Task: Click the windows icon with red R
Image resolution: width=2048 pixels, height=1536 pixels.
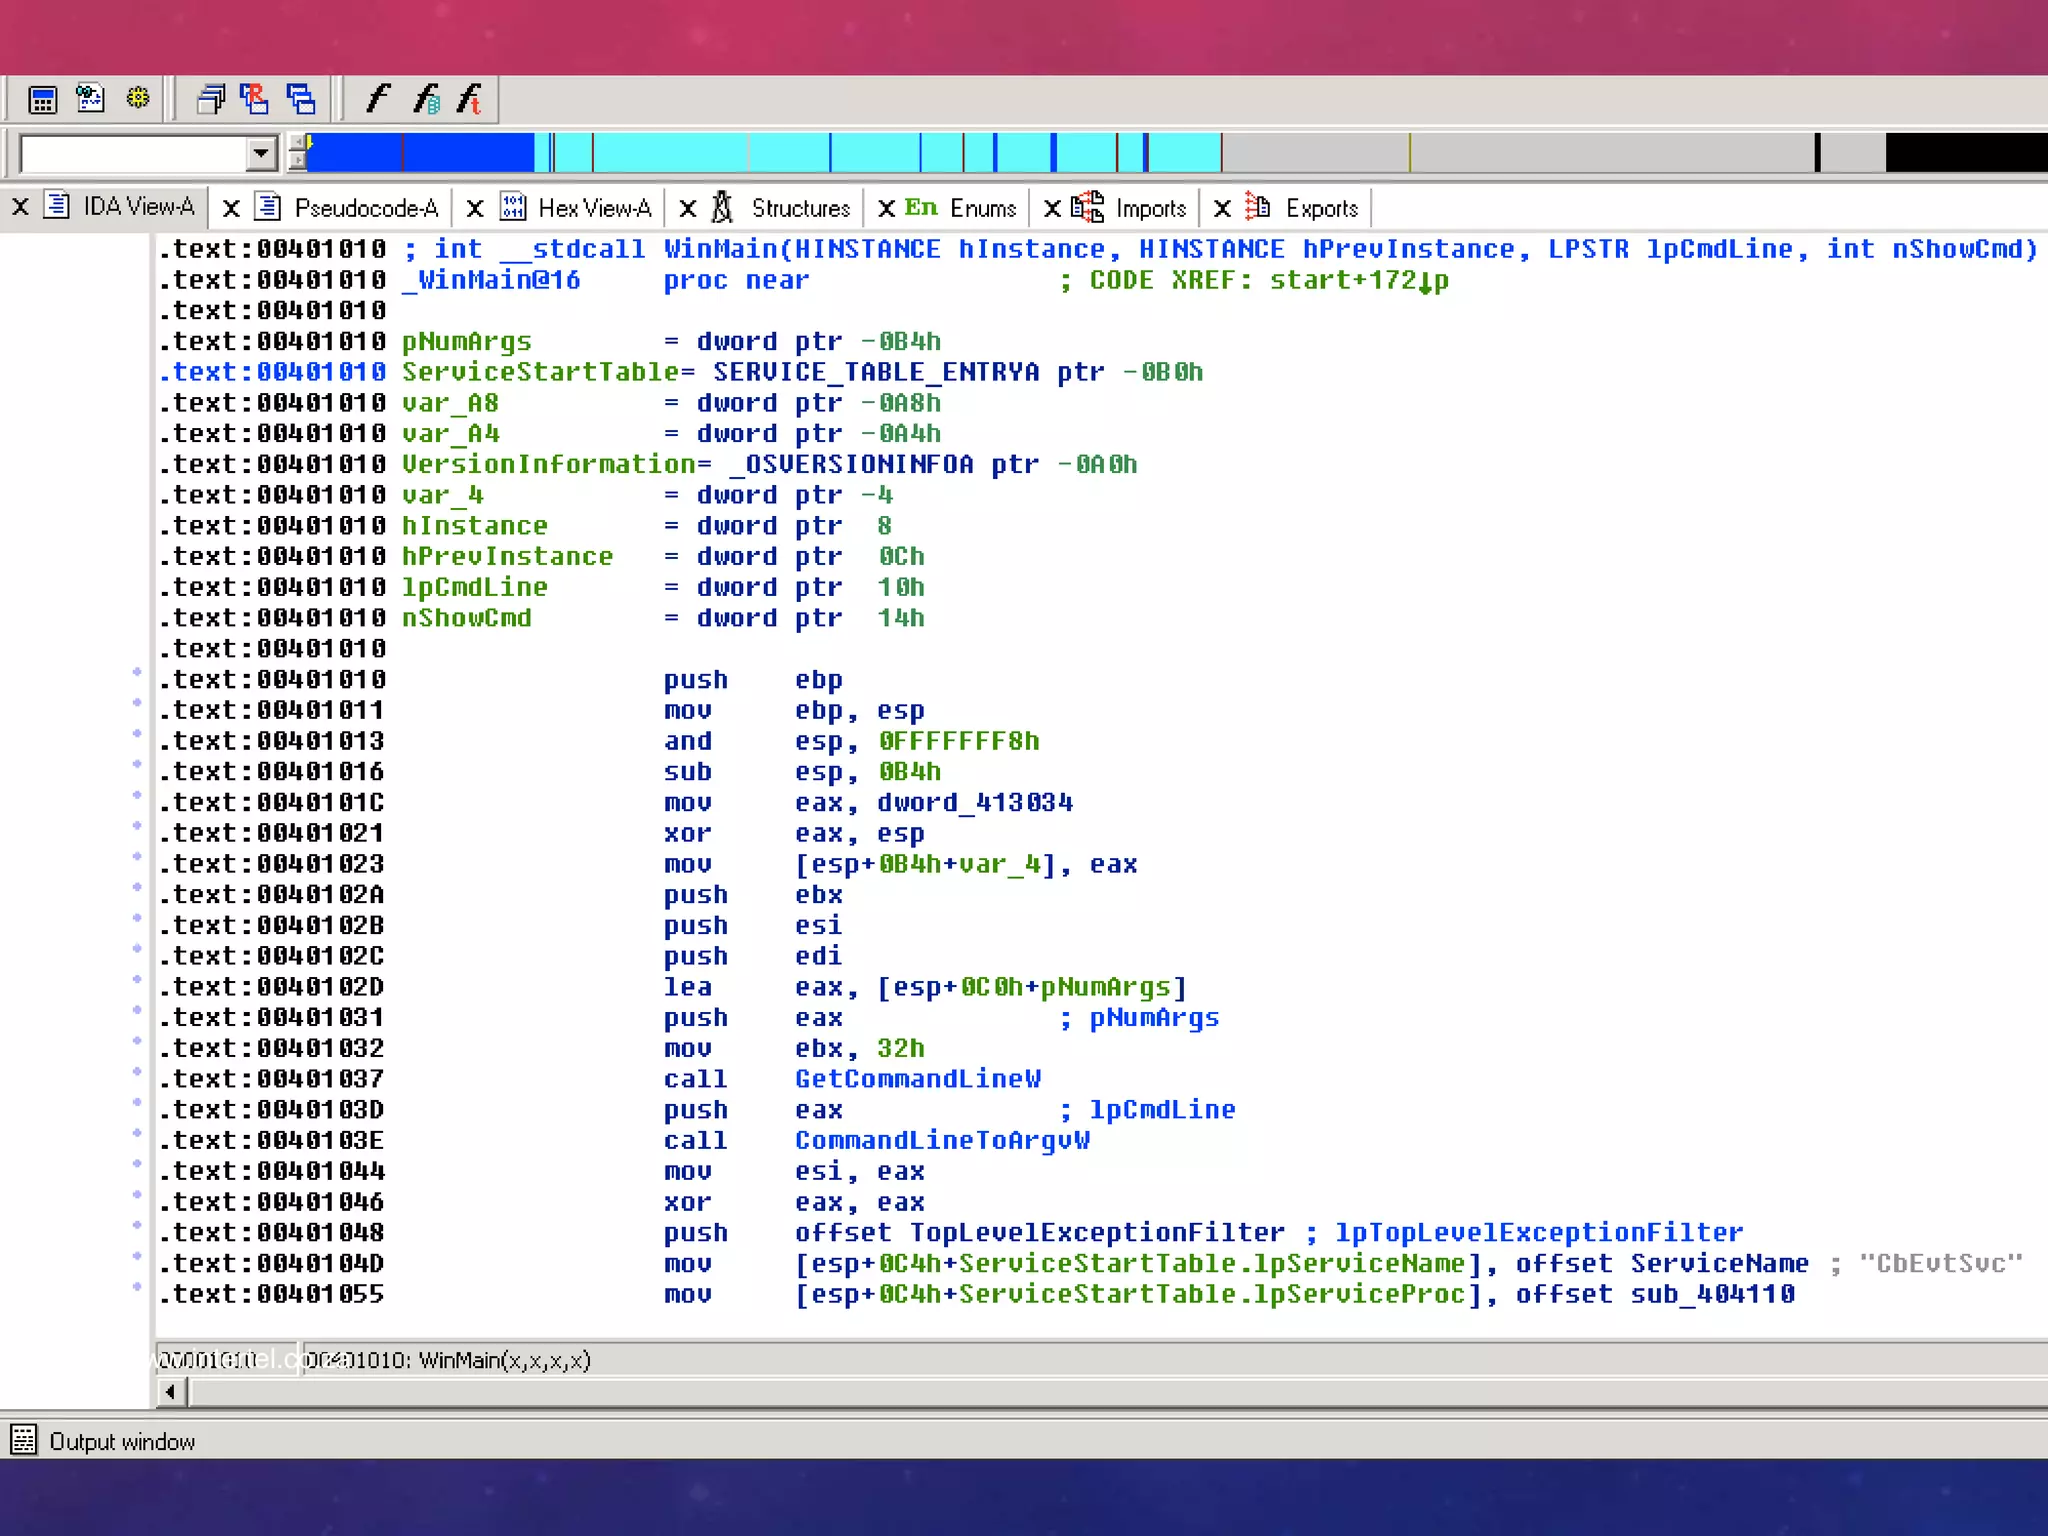Action: click(254, 99)
